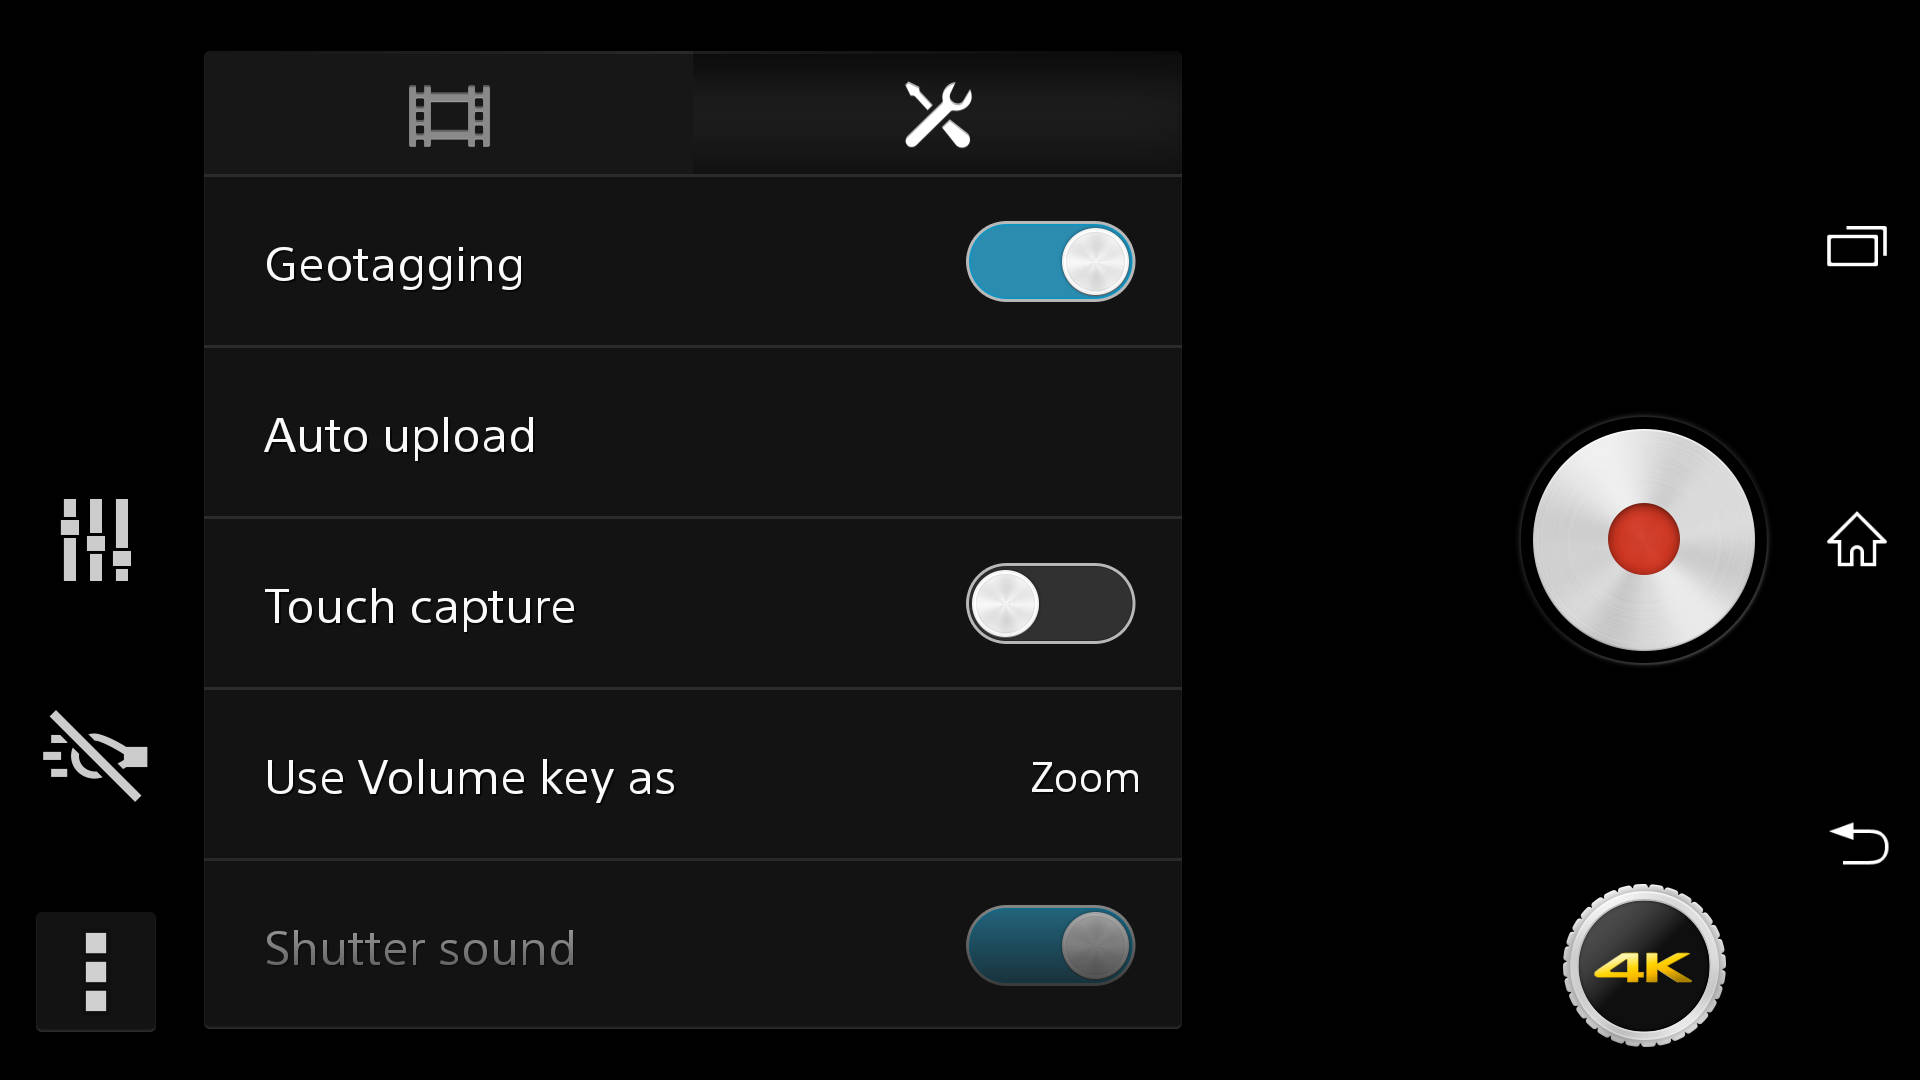Open the 4K capture mode selector
Image resolution: width=1920 pixels, height=1080 pixels.
[x=1644, y=966]
